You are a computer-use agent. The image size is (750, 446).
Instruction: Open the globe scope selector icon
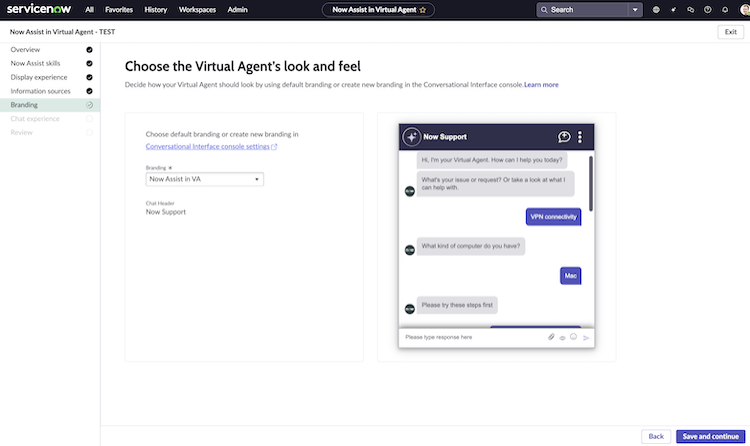(x=656, y=10)
